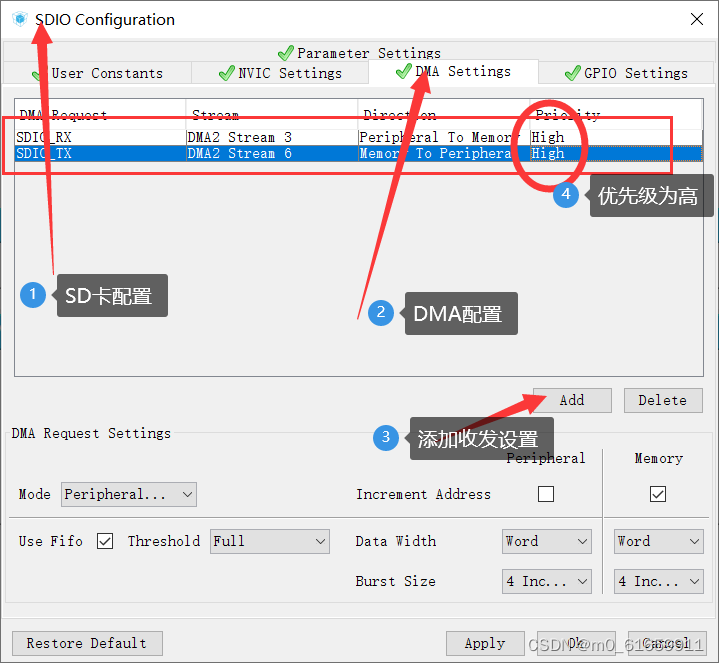Click Add to create a DMA request

(x=572, y=400)
